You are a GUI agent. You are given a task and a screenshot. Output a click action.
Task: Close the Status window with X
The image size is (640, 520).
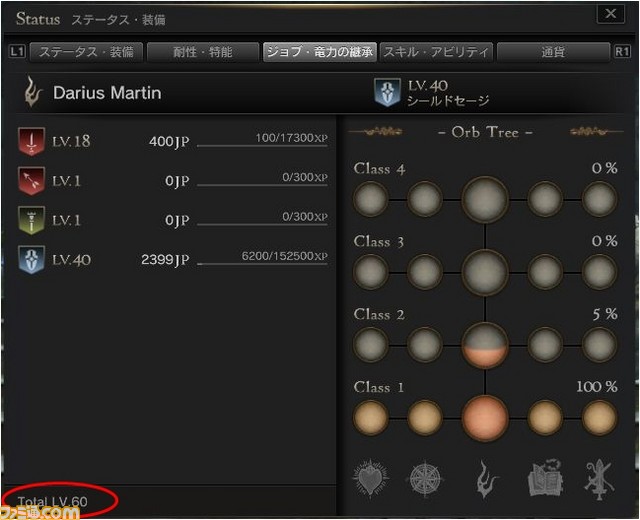(x=611, y=14)
